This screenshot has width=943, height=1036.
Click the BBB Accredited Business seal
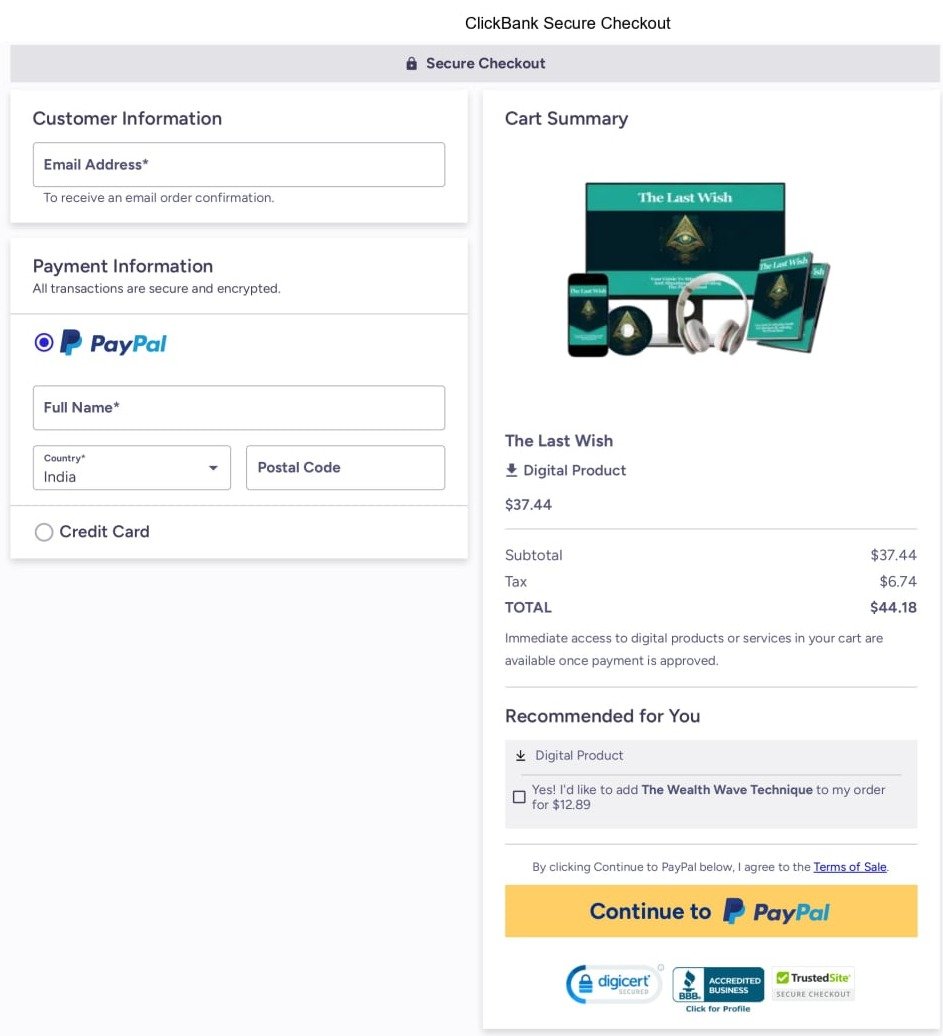click(x=717, y=983)
